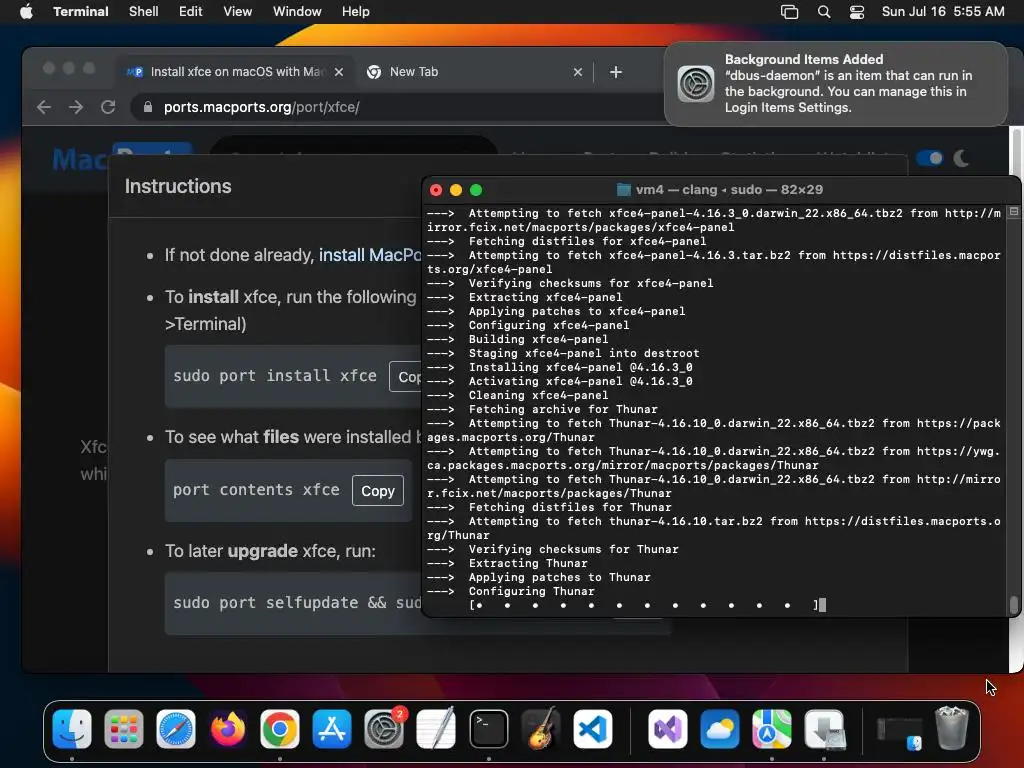The image size is (1024, 768).
Task: Click the MacPorts logo on the page
Action: tap(121, 159)
